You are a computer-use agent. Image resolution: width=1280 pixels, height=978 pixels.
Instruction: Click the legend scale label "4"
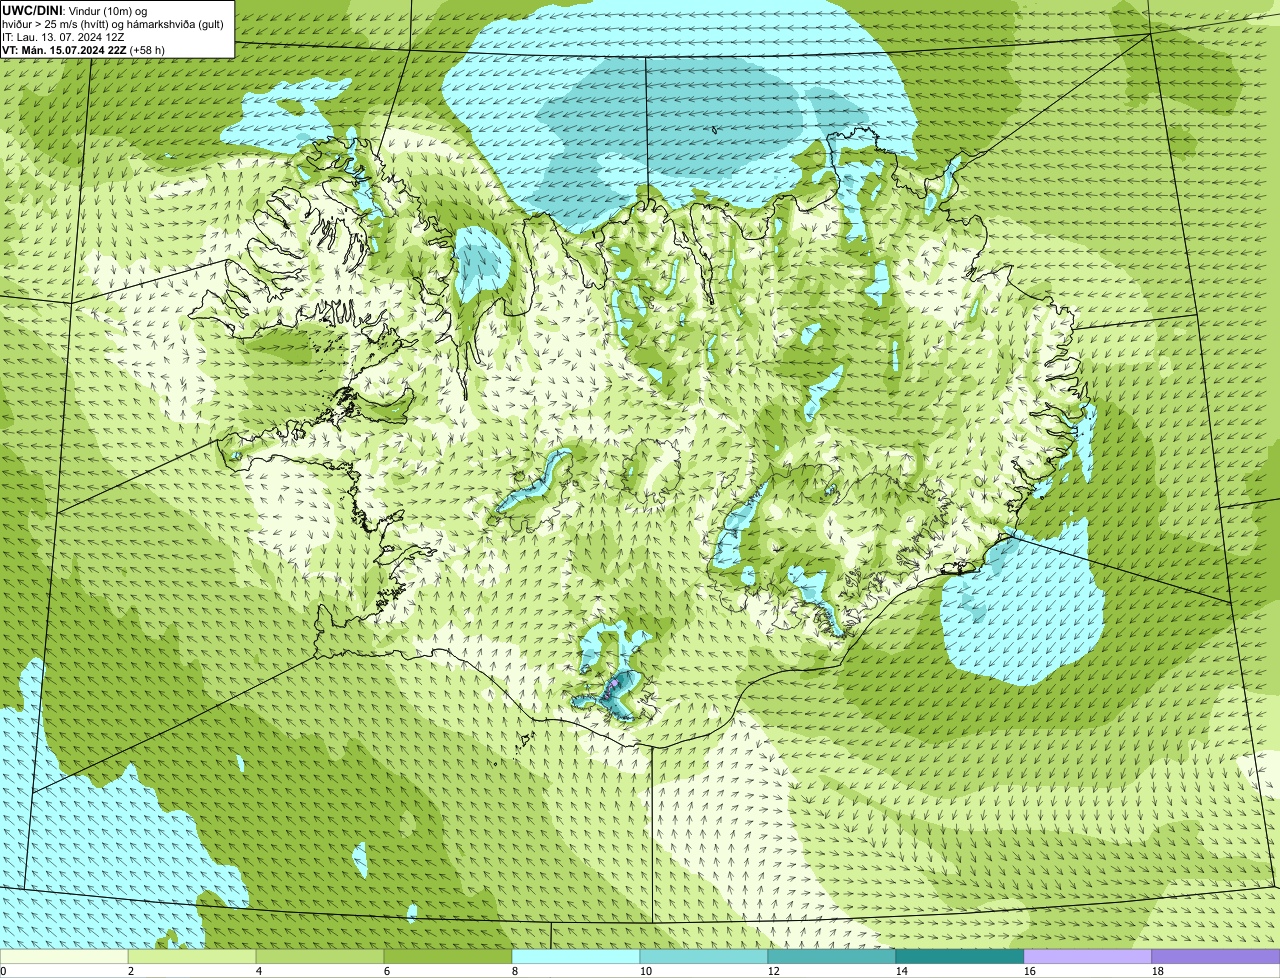258,971
